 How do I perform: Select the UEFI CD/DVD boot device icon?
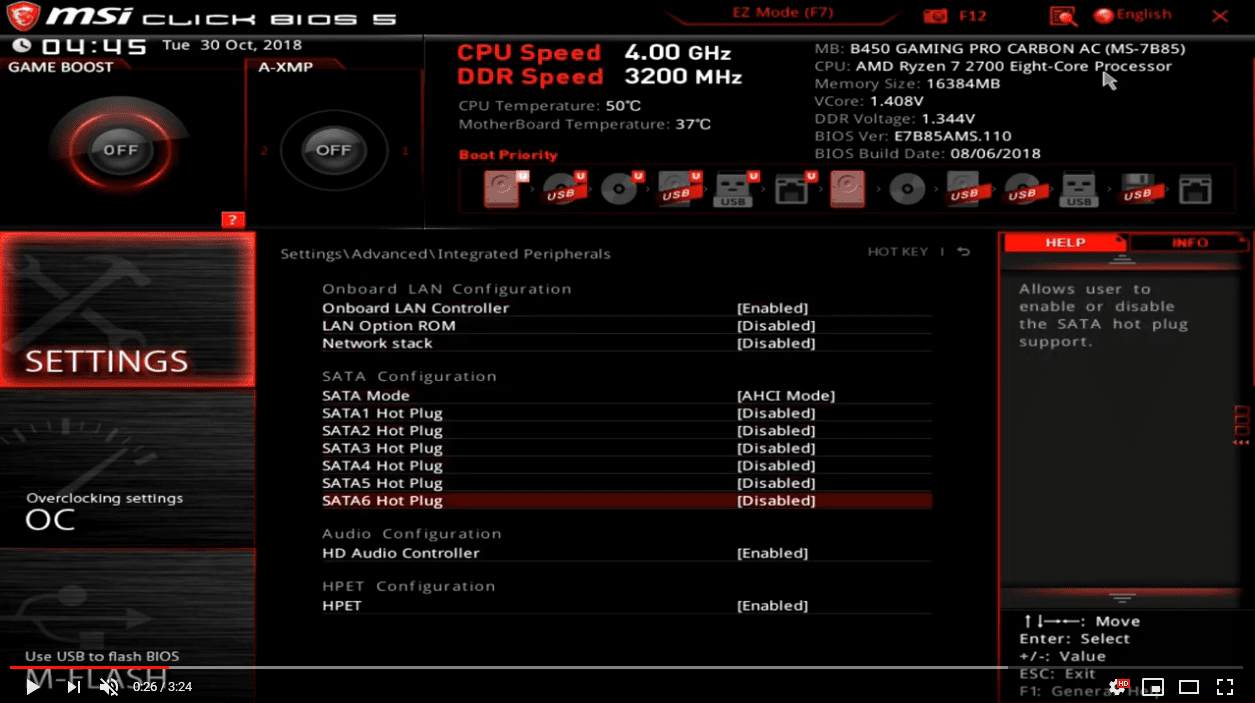[x=621, y=189]
